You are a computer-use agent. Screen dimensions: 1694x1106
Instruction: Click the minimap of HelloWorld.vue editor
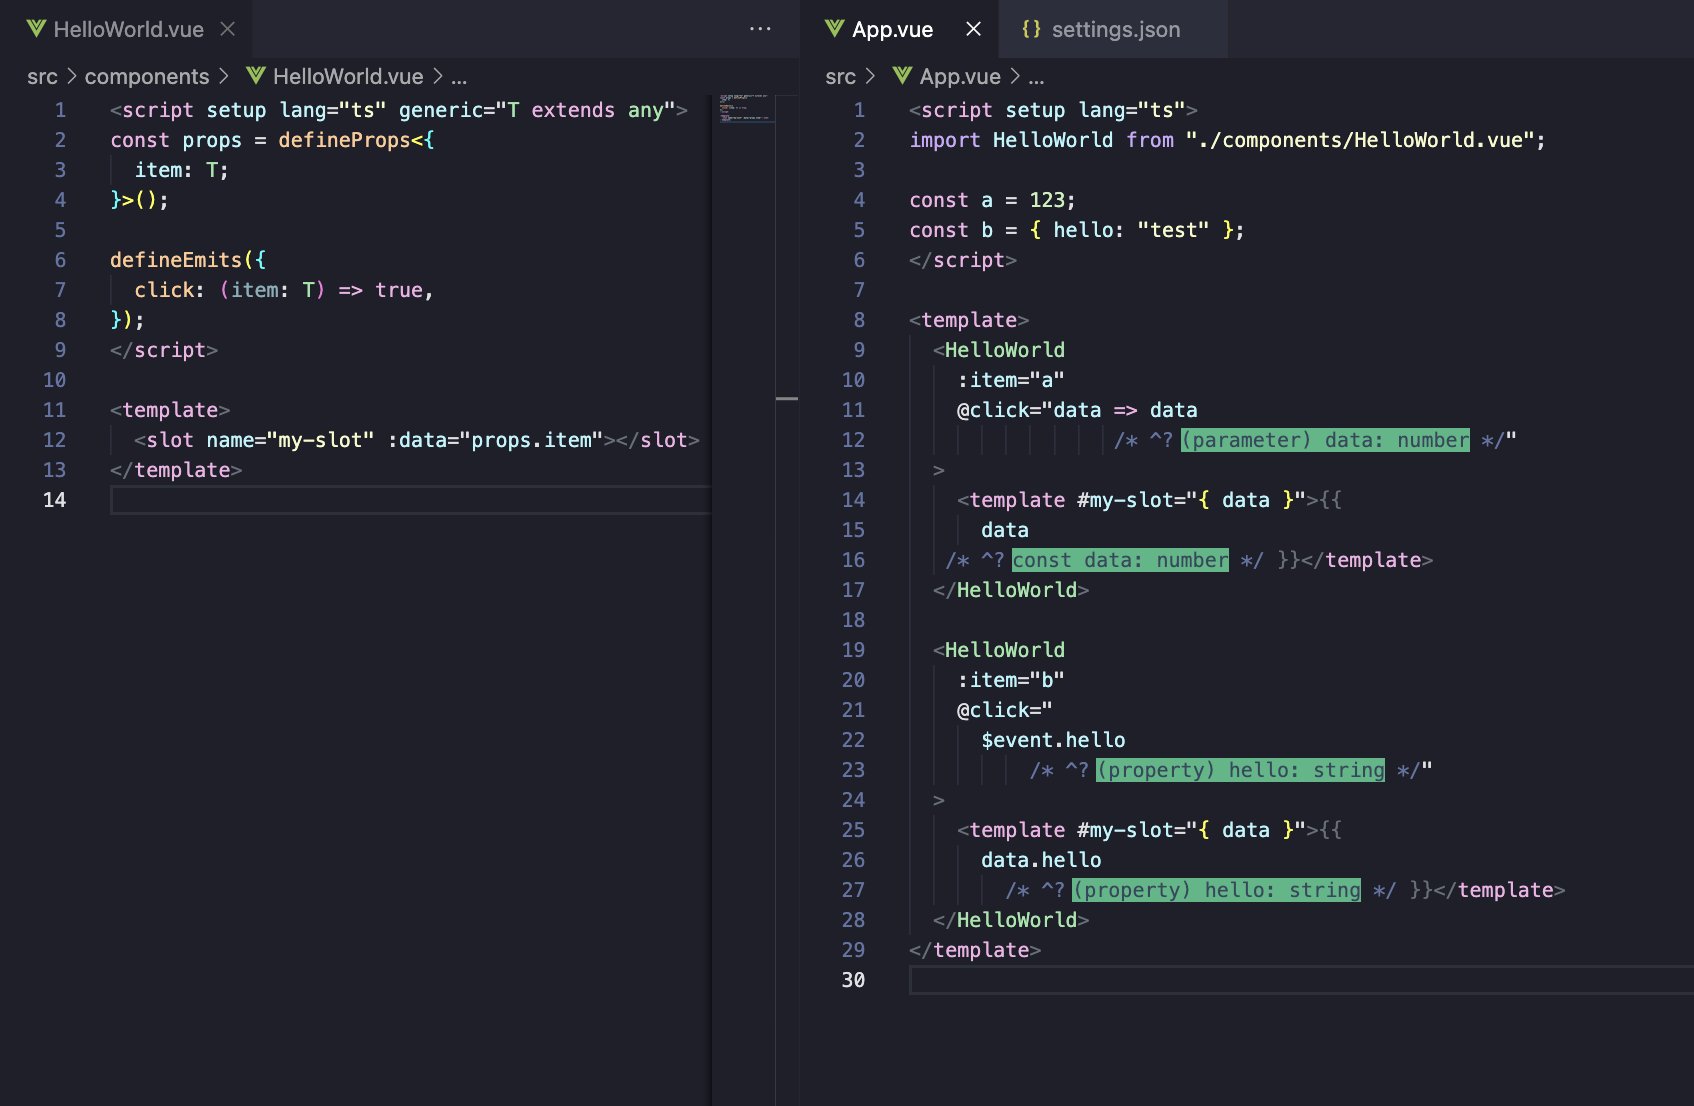click(745, 108)
